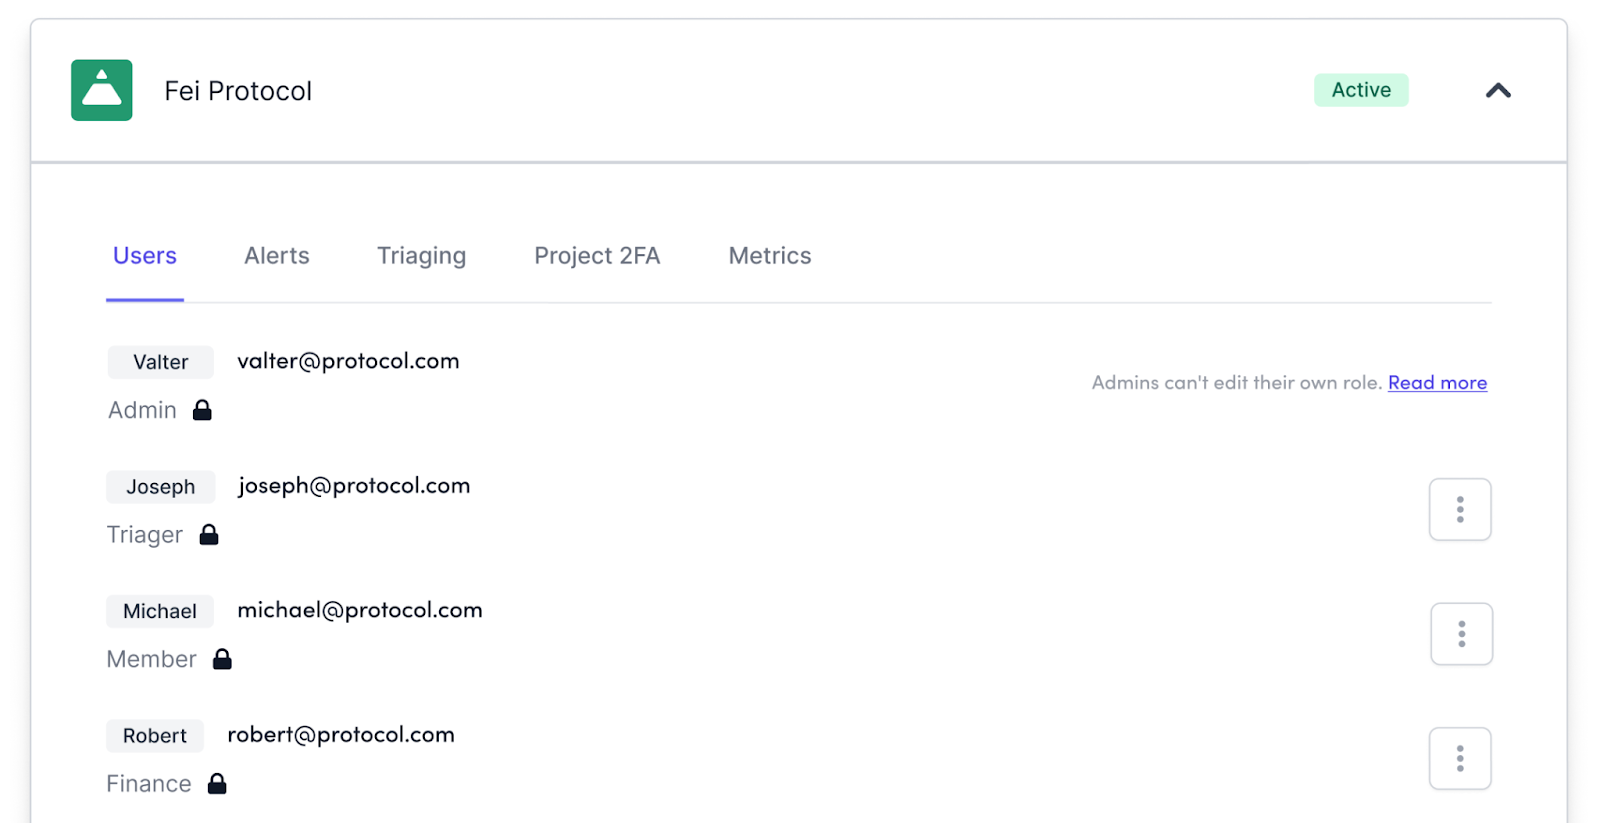Open the Alerts tab

point(277,256)
